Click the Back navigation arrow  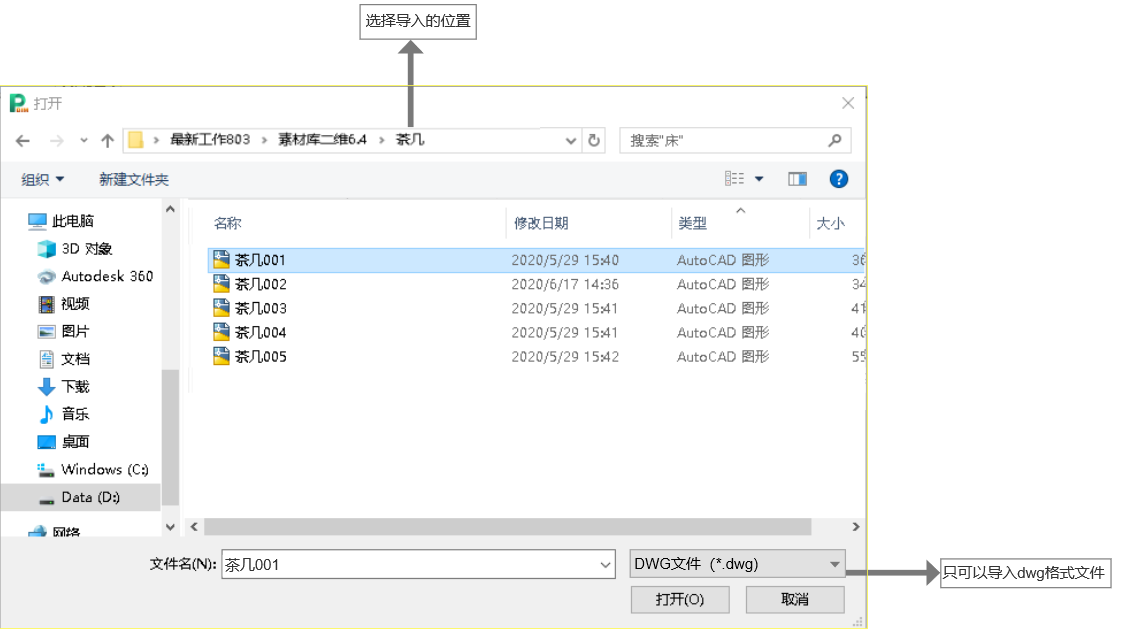pyautogui.click(x=23, y=141)
